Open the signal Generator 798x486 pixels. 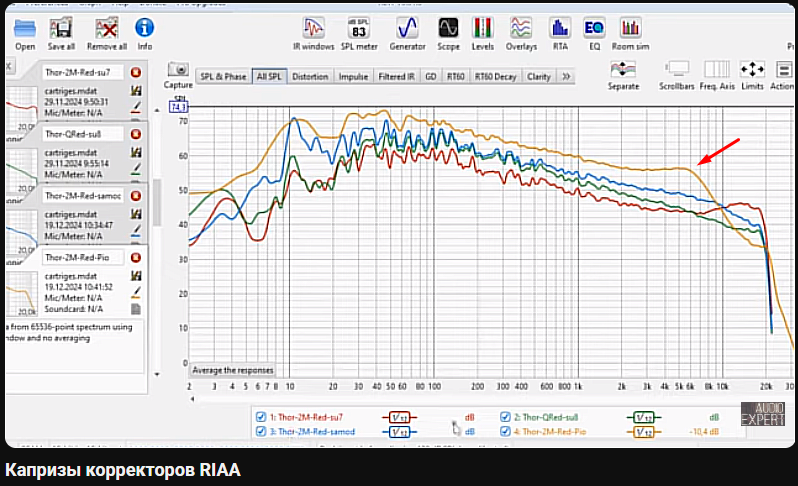[x=407, y=28]
